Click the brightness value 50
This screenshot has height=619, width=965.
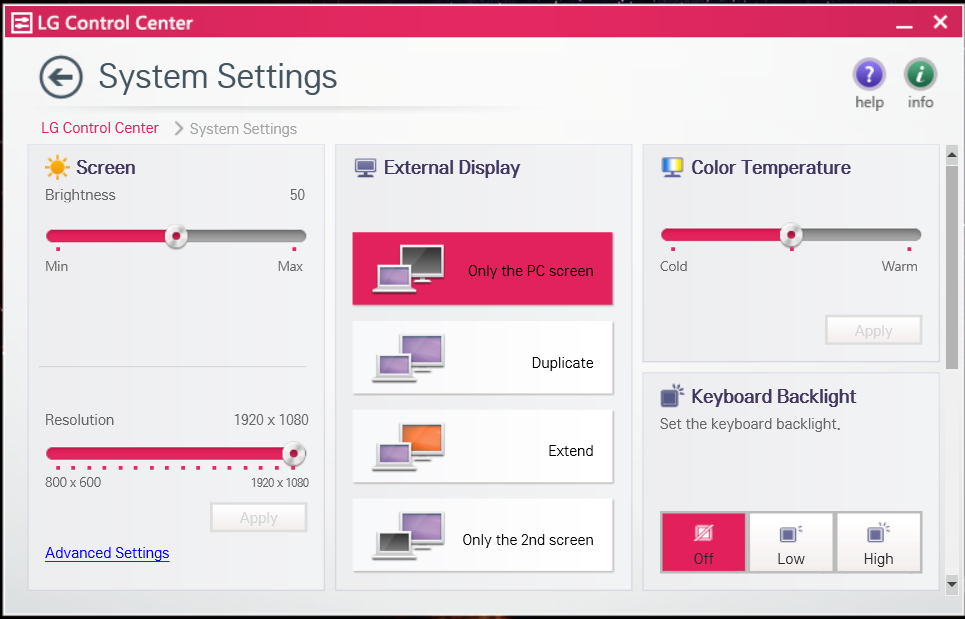point(297,195)
